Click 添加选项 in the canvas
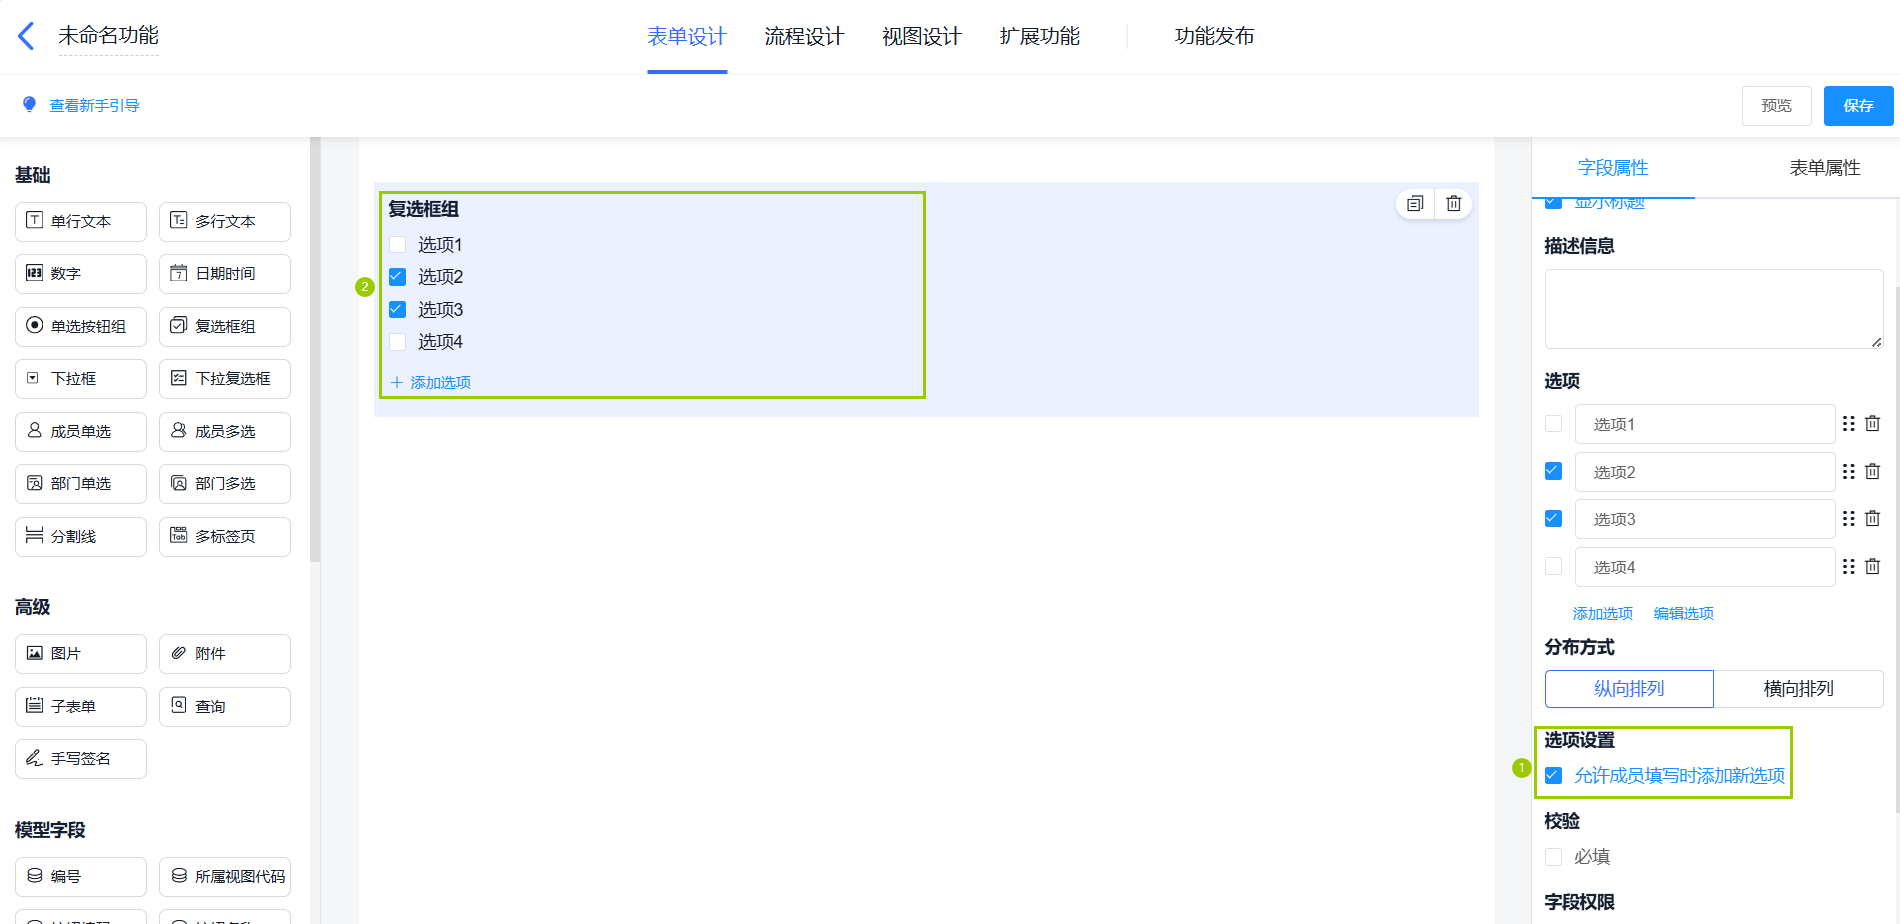The width and height of the screenshot is (1900, 924). (431, 383)
